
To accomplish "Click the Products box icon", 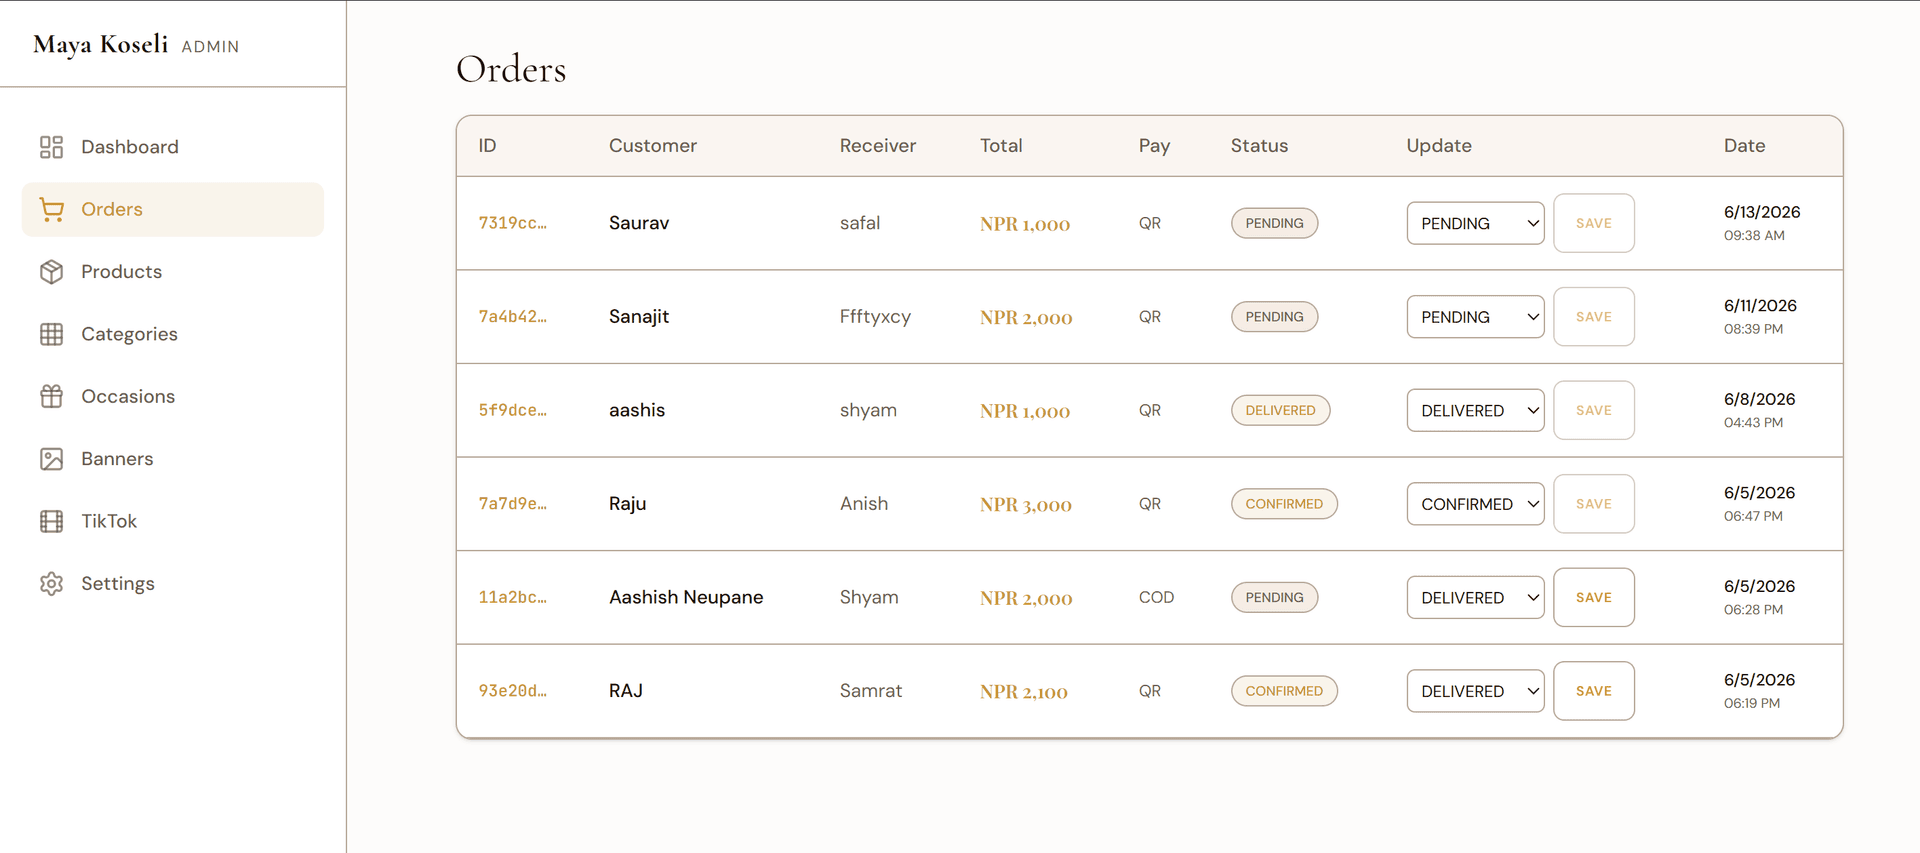I will tap(51, 272).
